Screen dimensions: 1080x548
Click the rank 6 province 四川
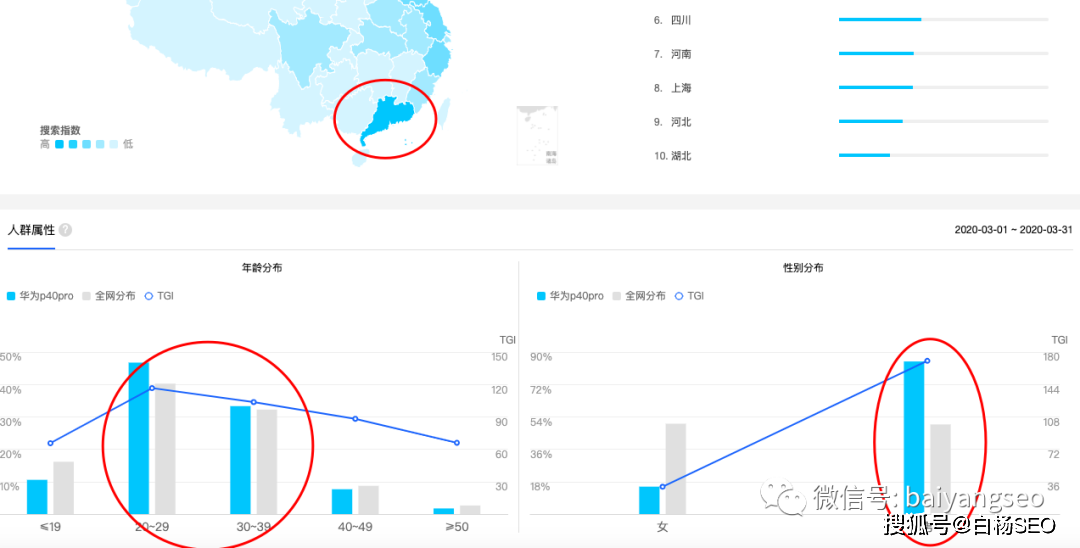point(681,21)
